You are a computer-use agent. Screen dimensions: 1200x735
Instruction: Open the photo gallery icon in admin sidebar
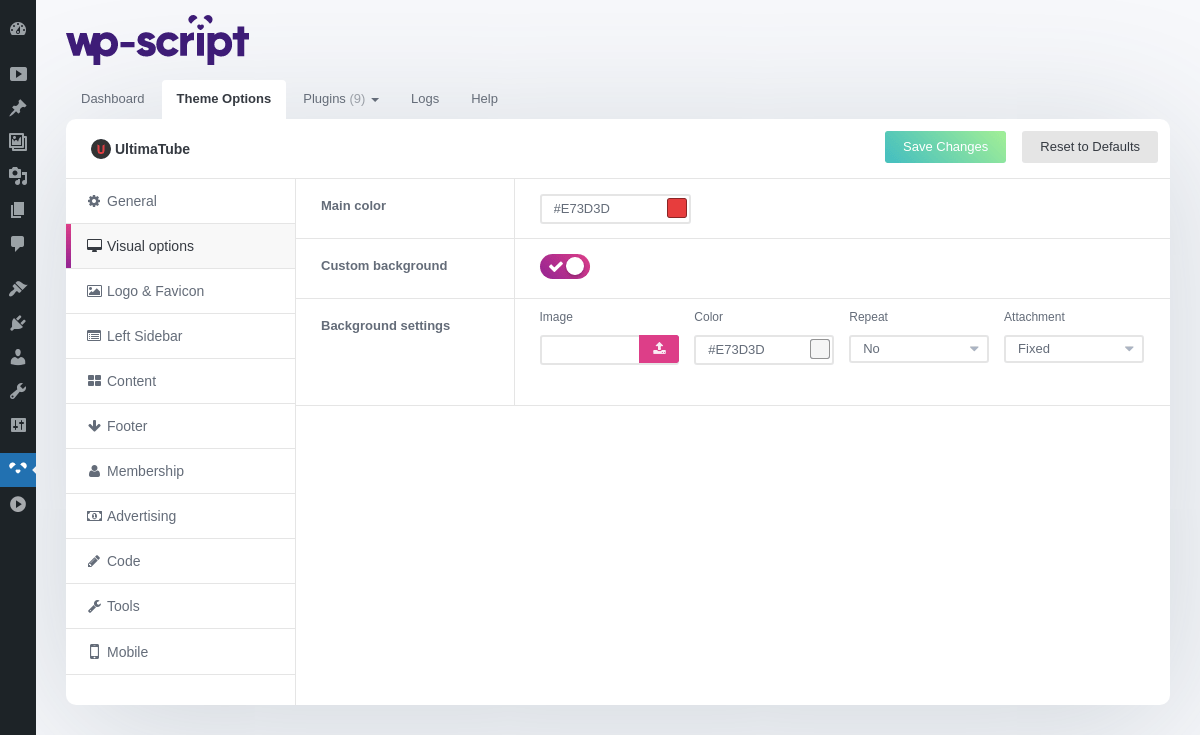click(18, 142)
